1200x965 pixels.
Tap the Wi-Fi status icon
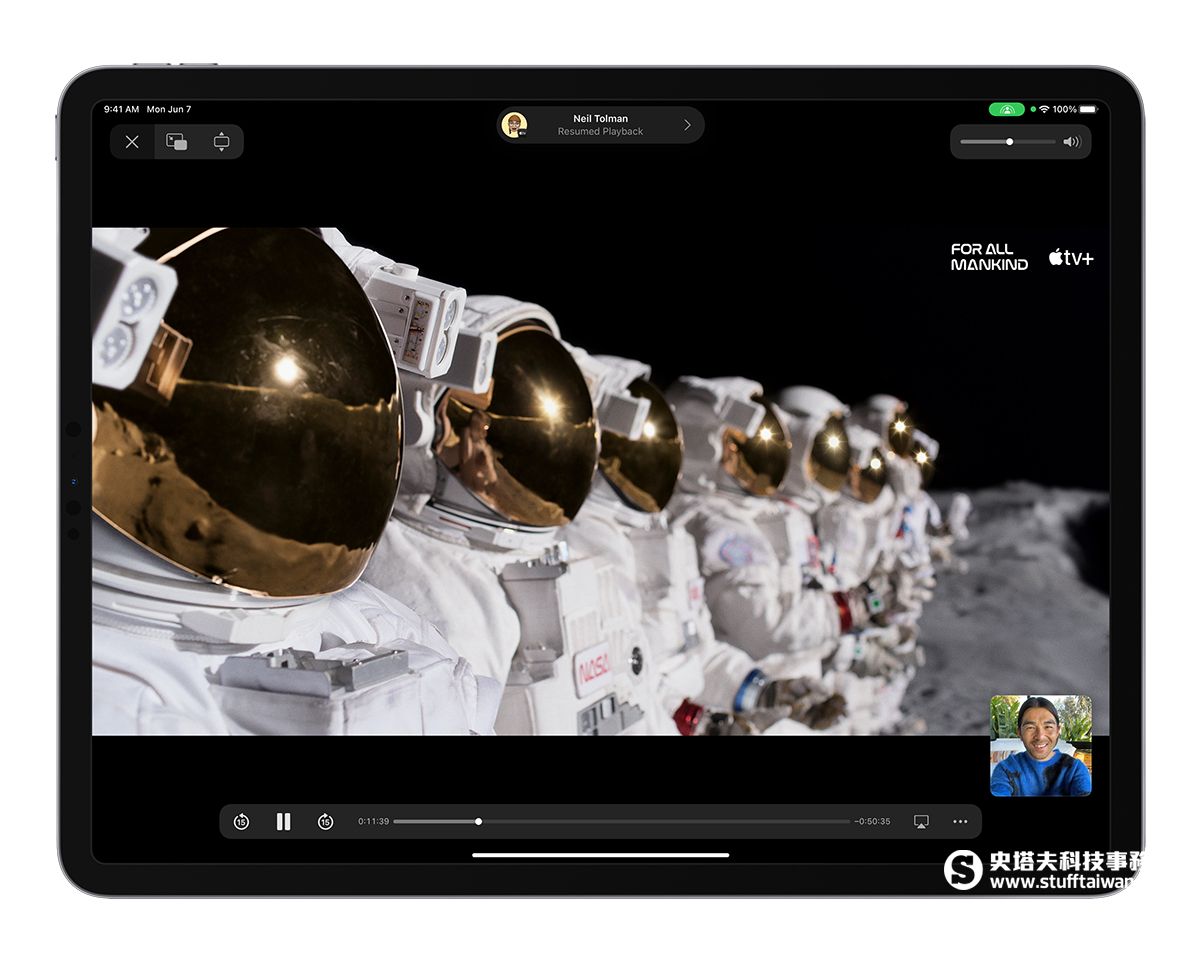[x=1043, y=109]
